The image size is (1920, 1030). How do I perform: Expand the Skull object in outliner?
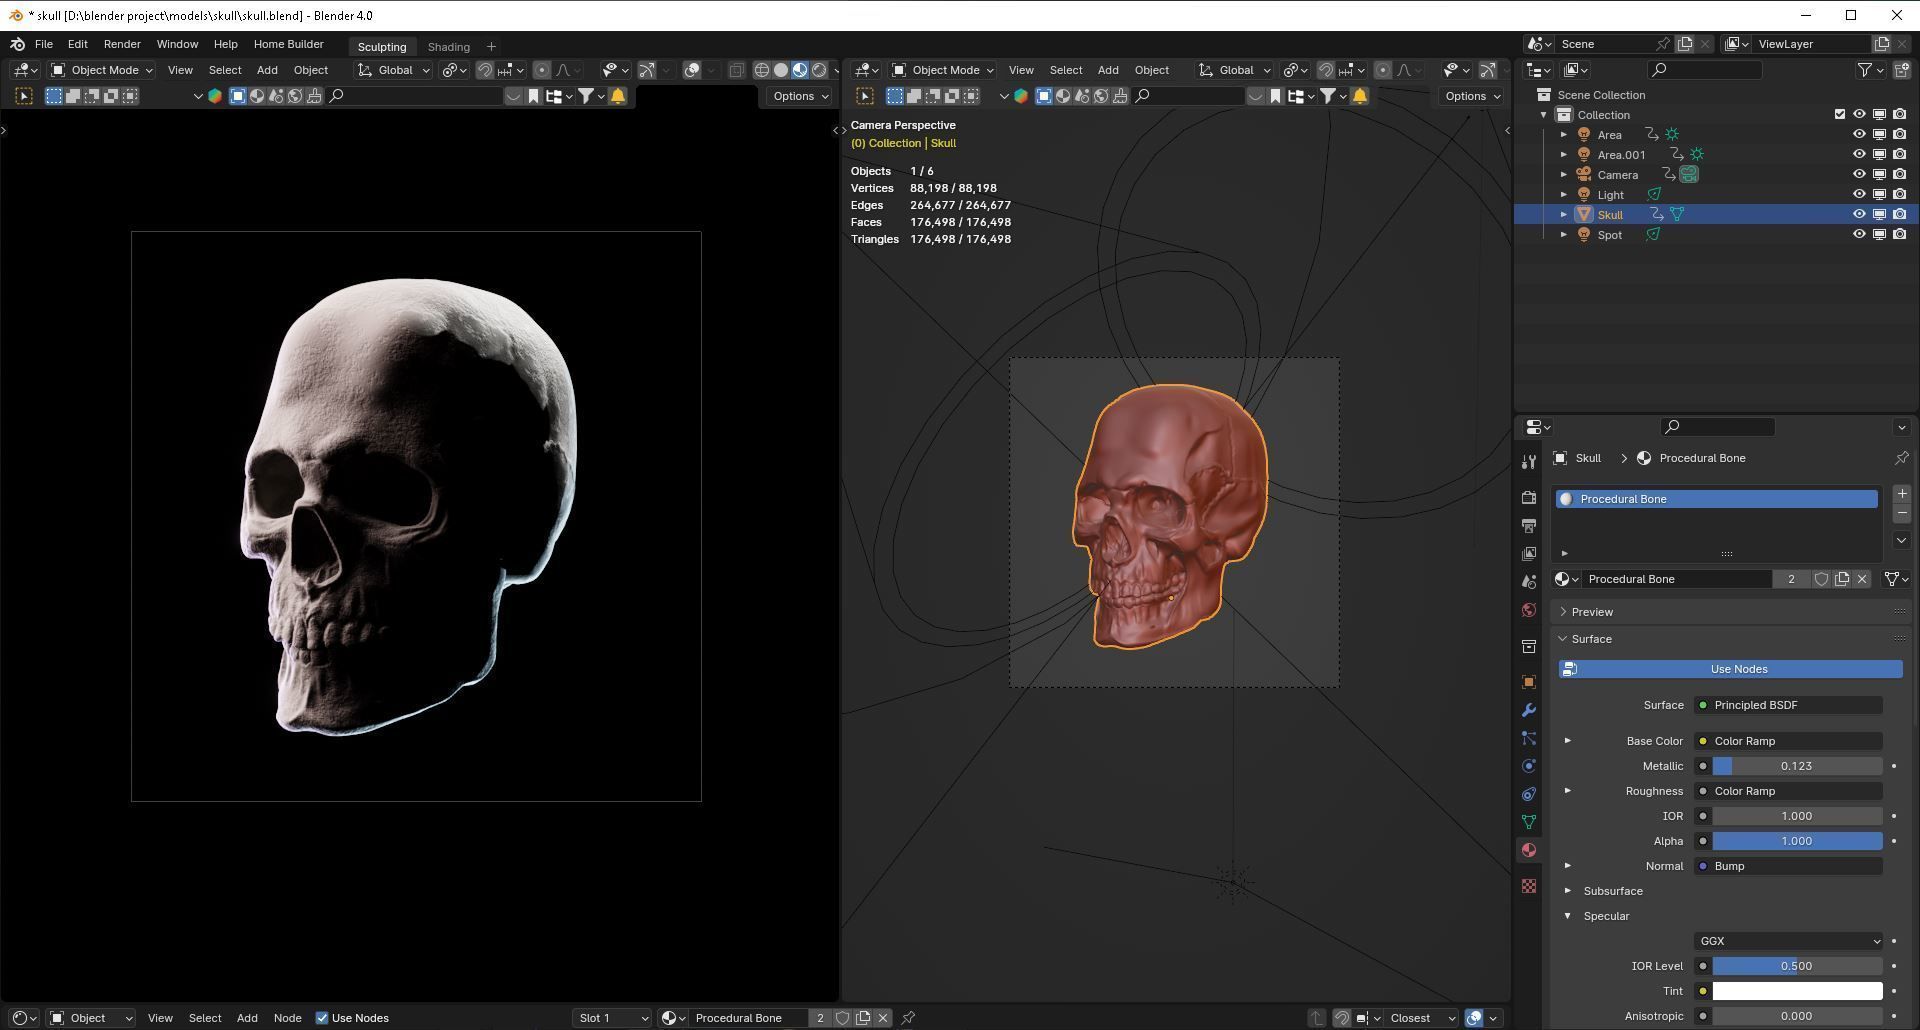1564,214
